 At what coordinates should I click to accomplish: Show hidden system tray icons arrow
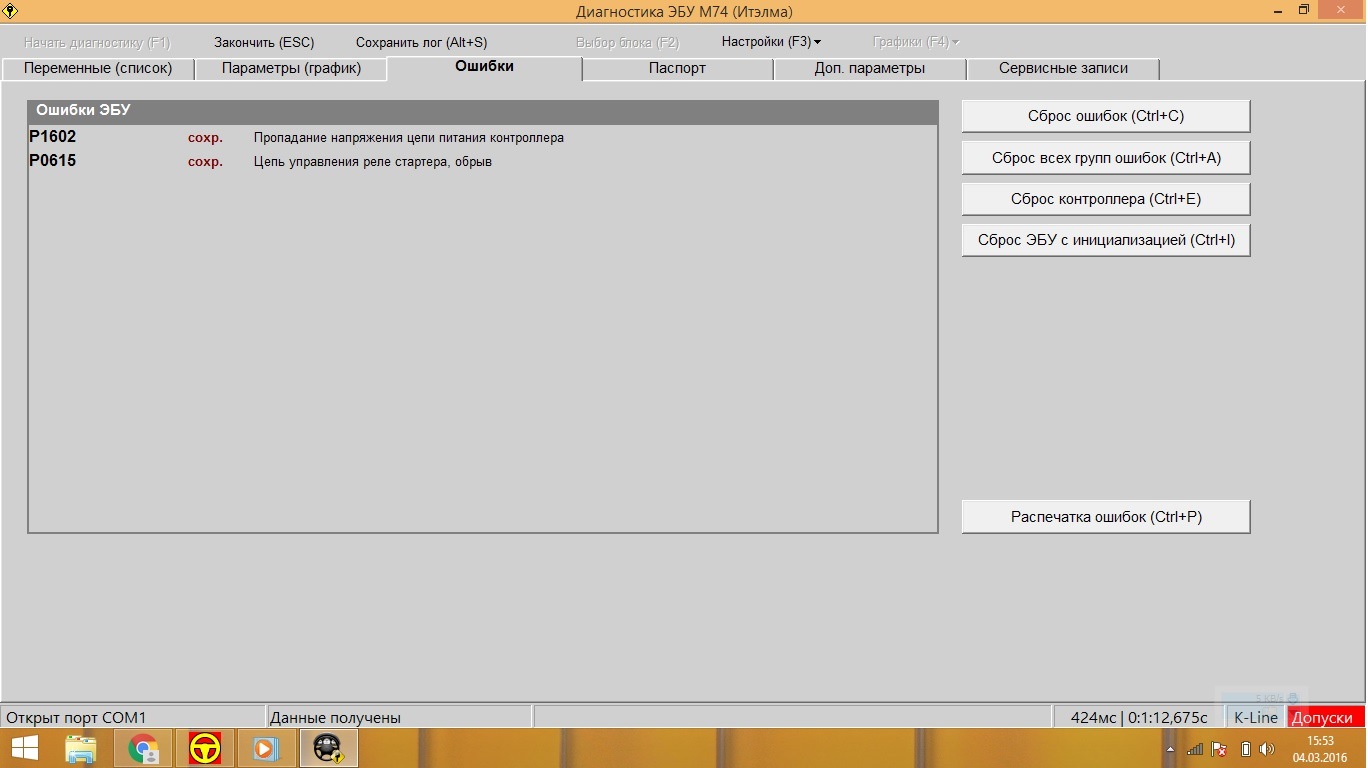(x=1171, y=749)
